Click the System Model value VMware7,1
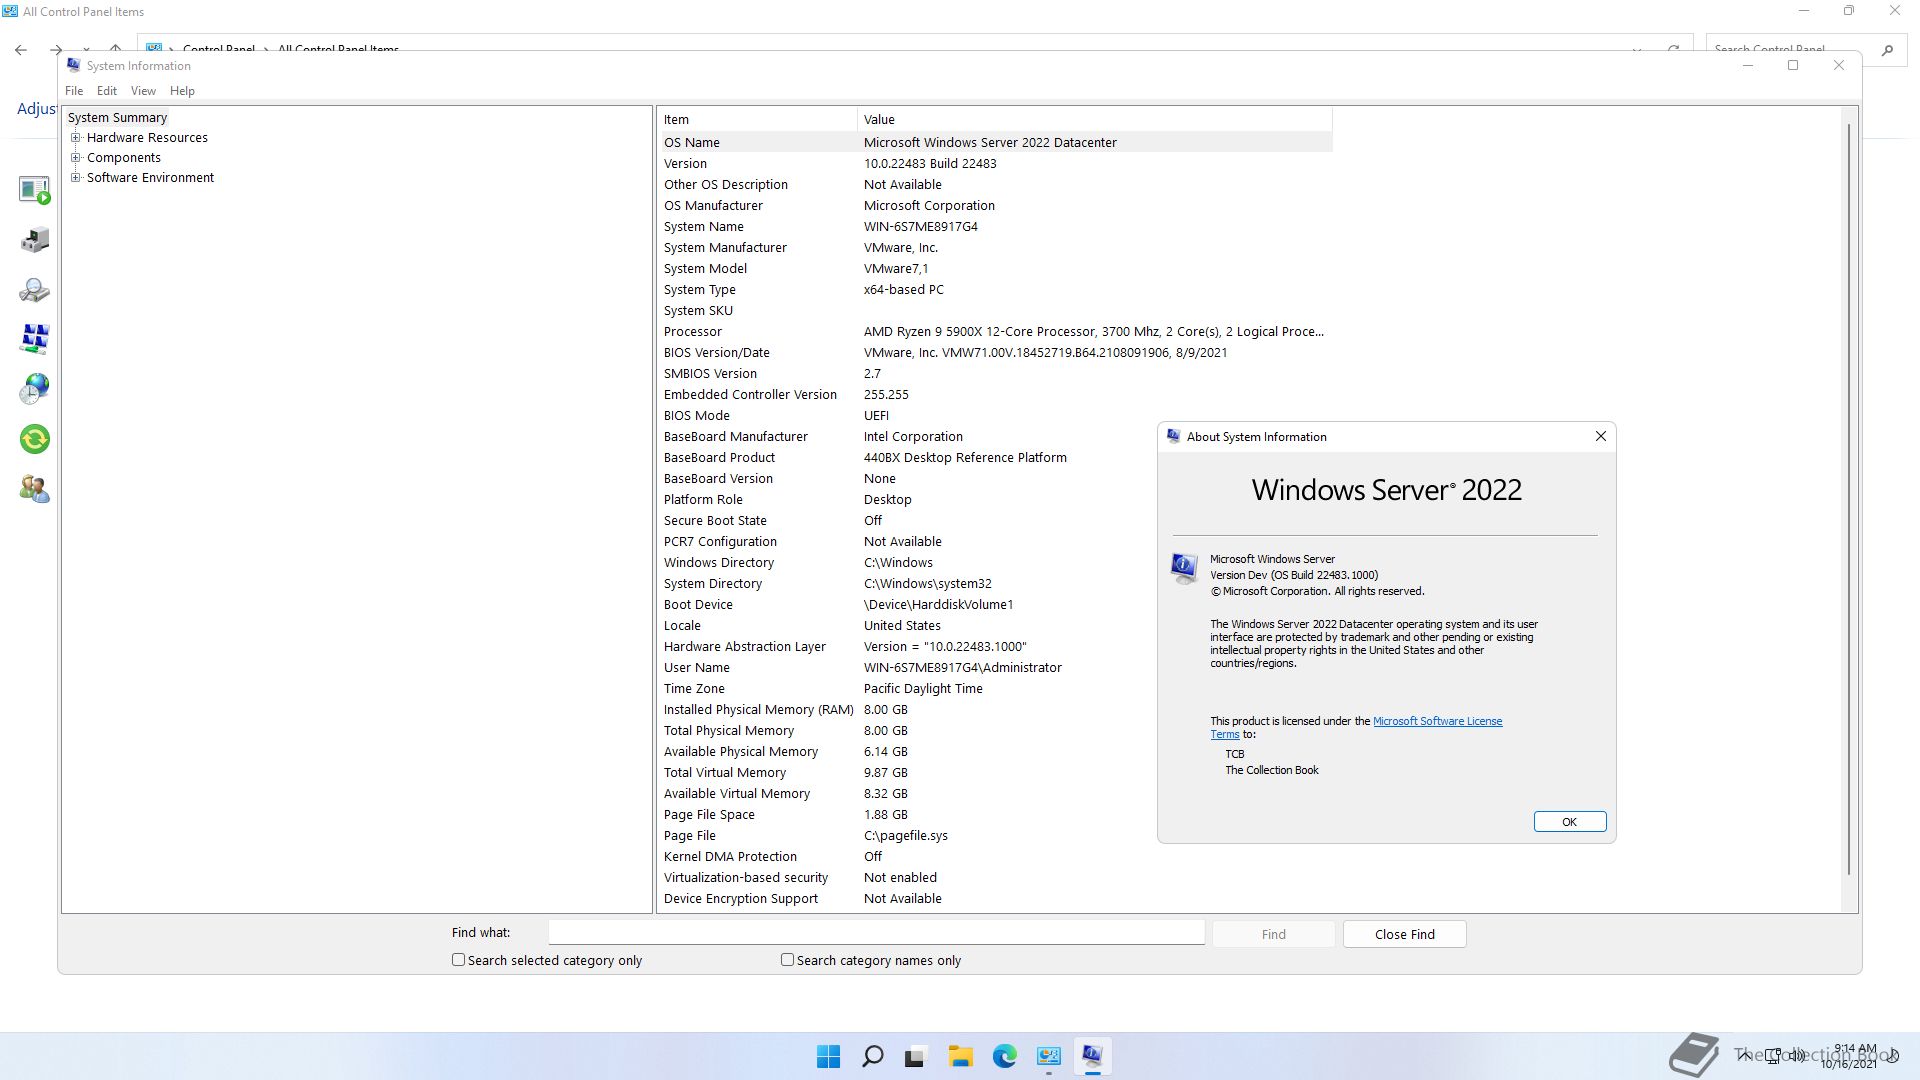 (895, 269)
